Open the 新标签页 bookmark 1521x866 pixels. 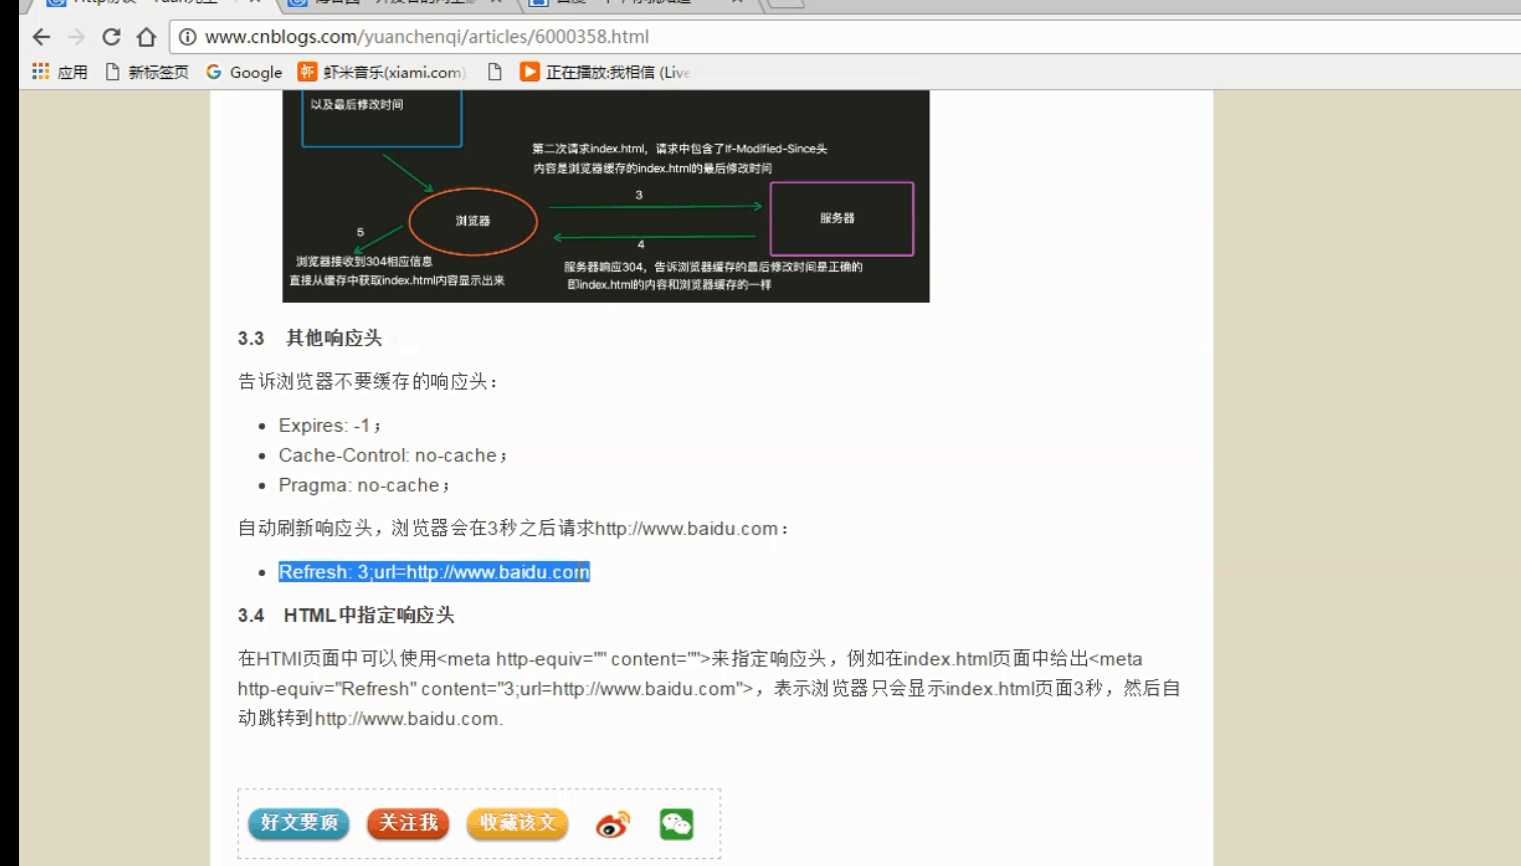pos(147,72)
